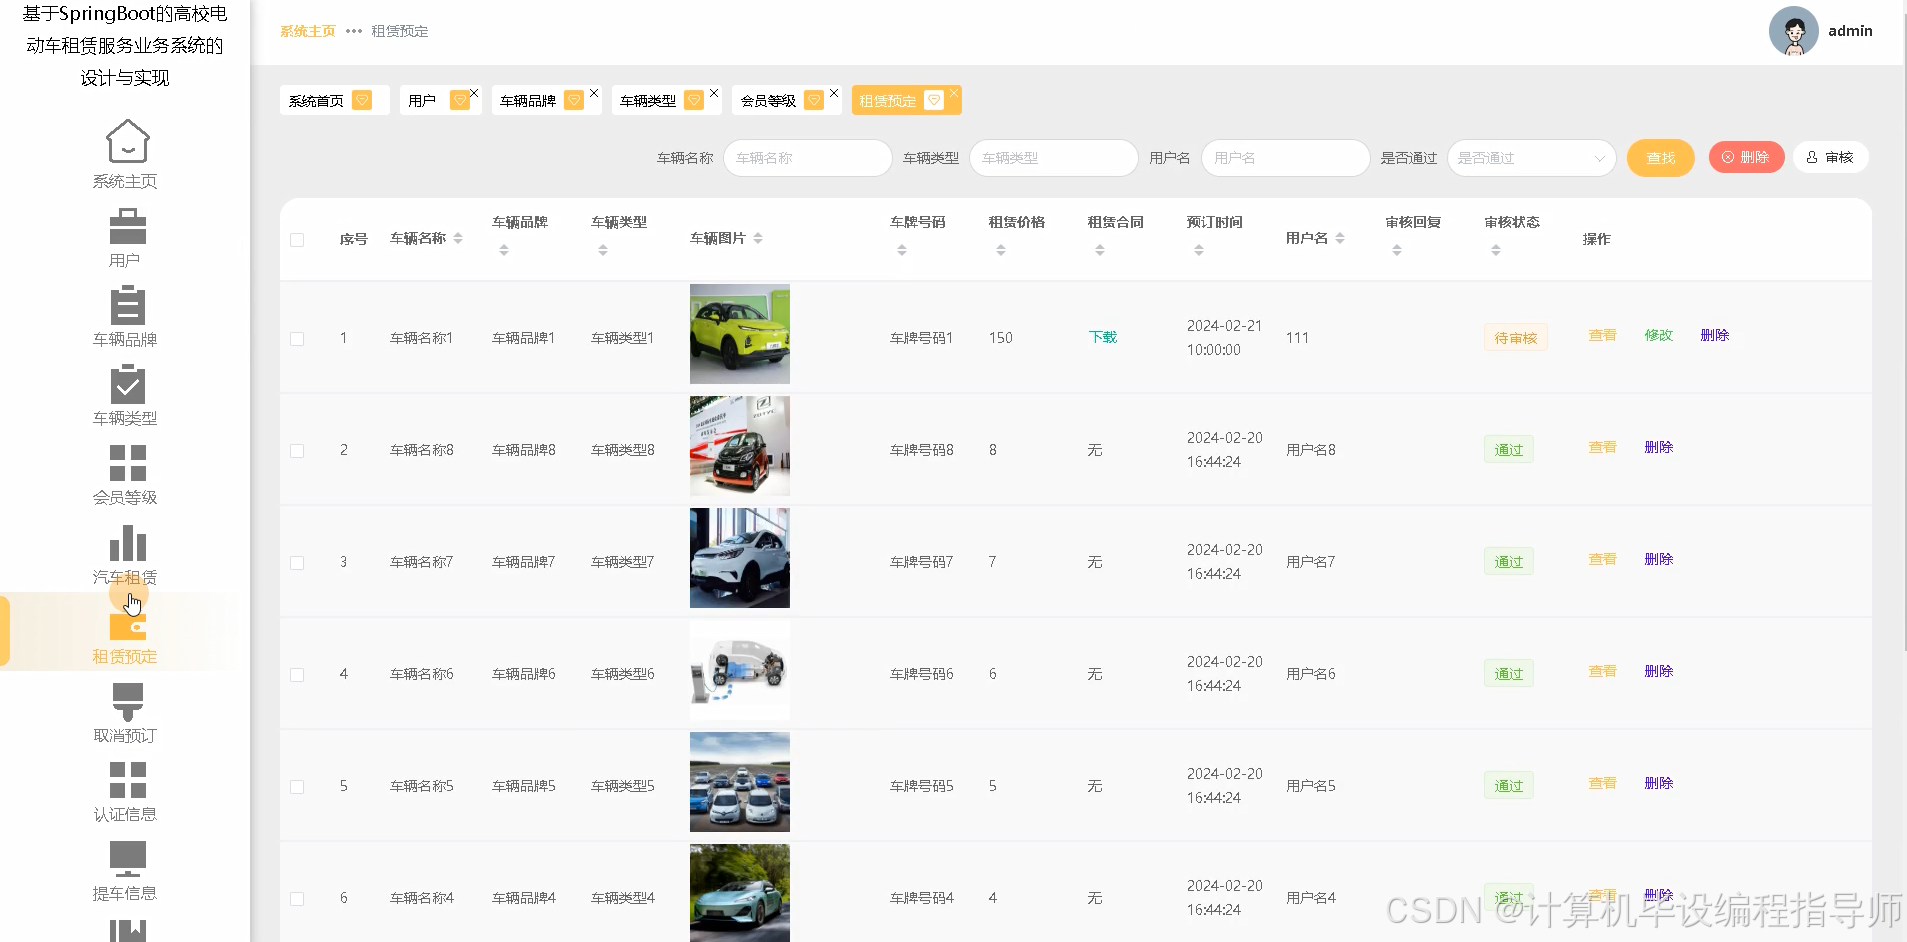The width and height of the screenshot is (1907, 942).
Task: Sort by the 审核状态 column arrows
Action: pyautogui.click(x=1496, y=250)
